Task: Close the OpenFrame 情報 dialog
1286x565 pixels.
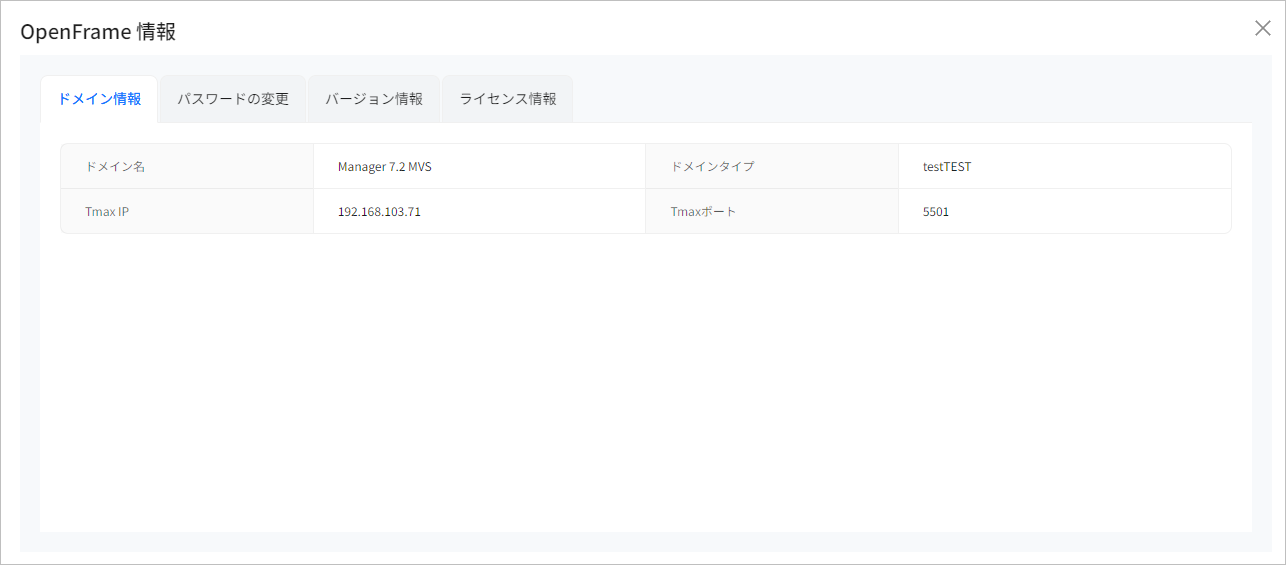Action: click(x=1262, y=28)
